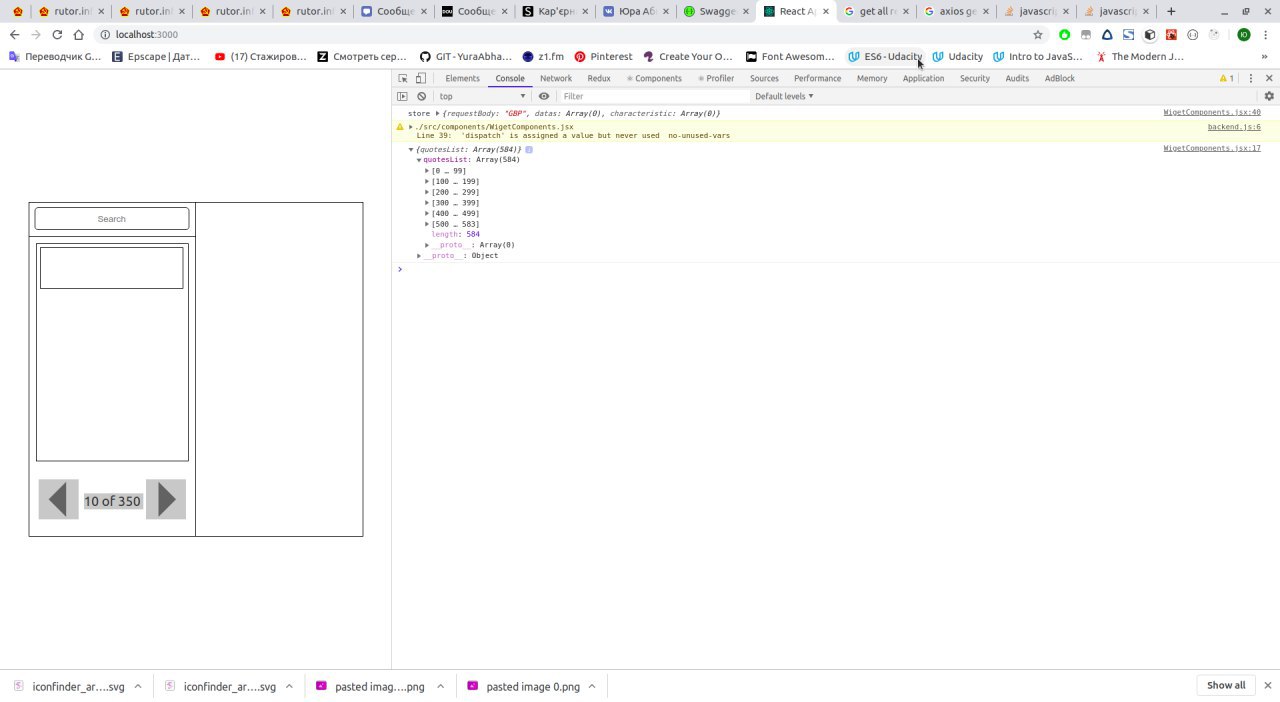Image resolution: width=1280 pixels, height=702 pixels.
Task: Expand the WigetComponents.jsx warning message
Action: pos(411,127)
